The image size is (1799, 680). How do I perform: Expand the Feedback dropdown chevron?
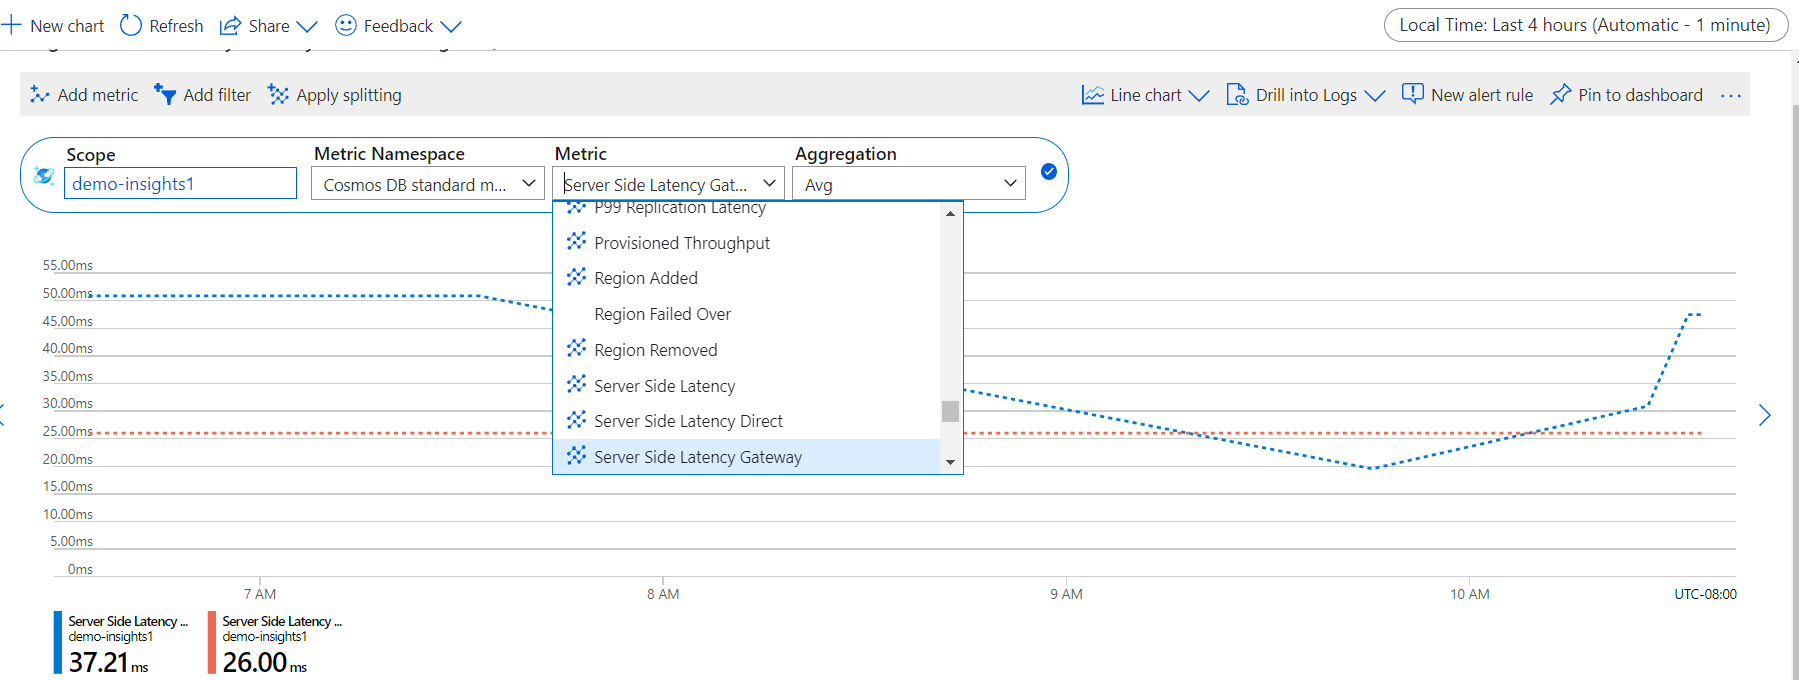click(x=451, y=27)
